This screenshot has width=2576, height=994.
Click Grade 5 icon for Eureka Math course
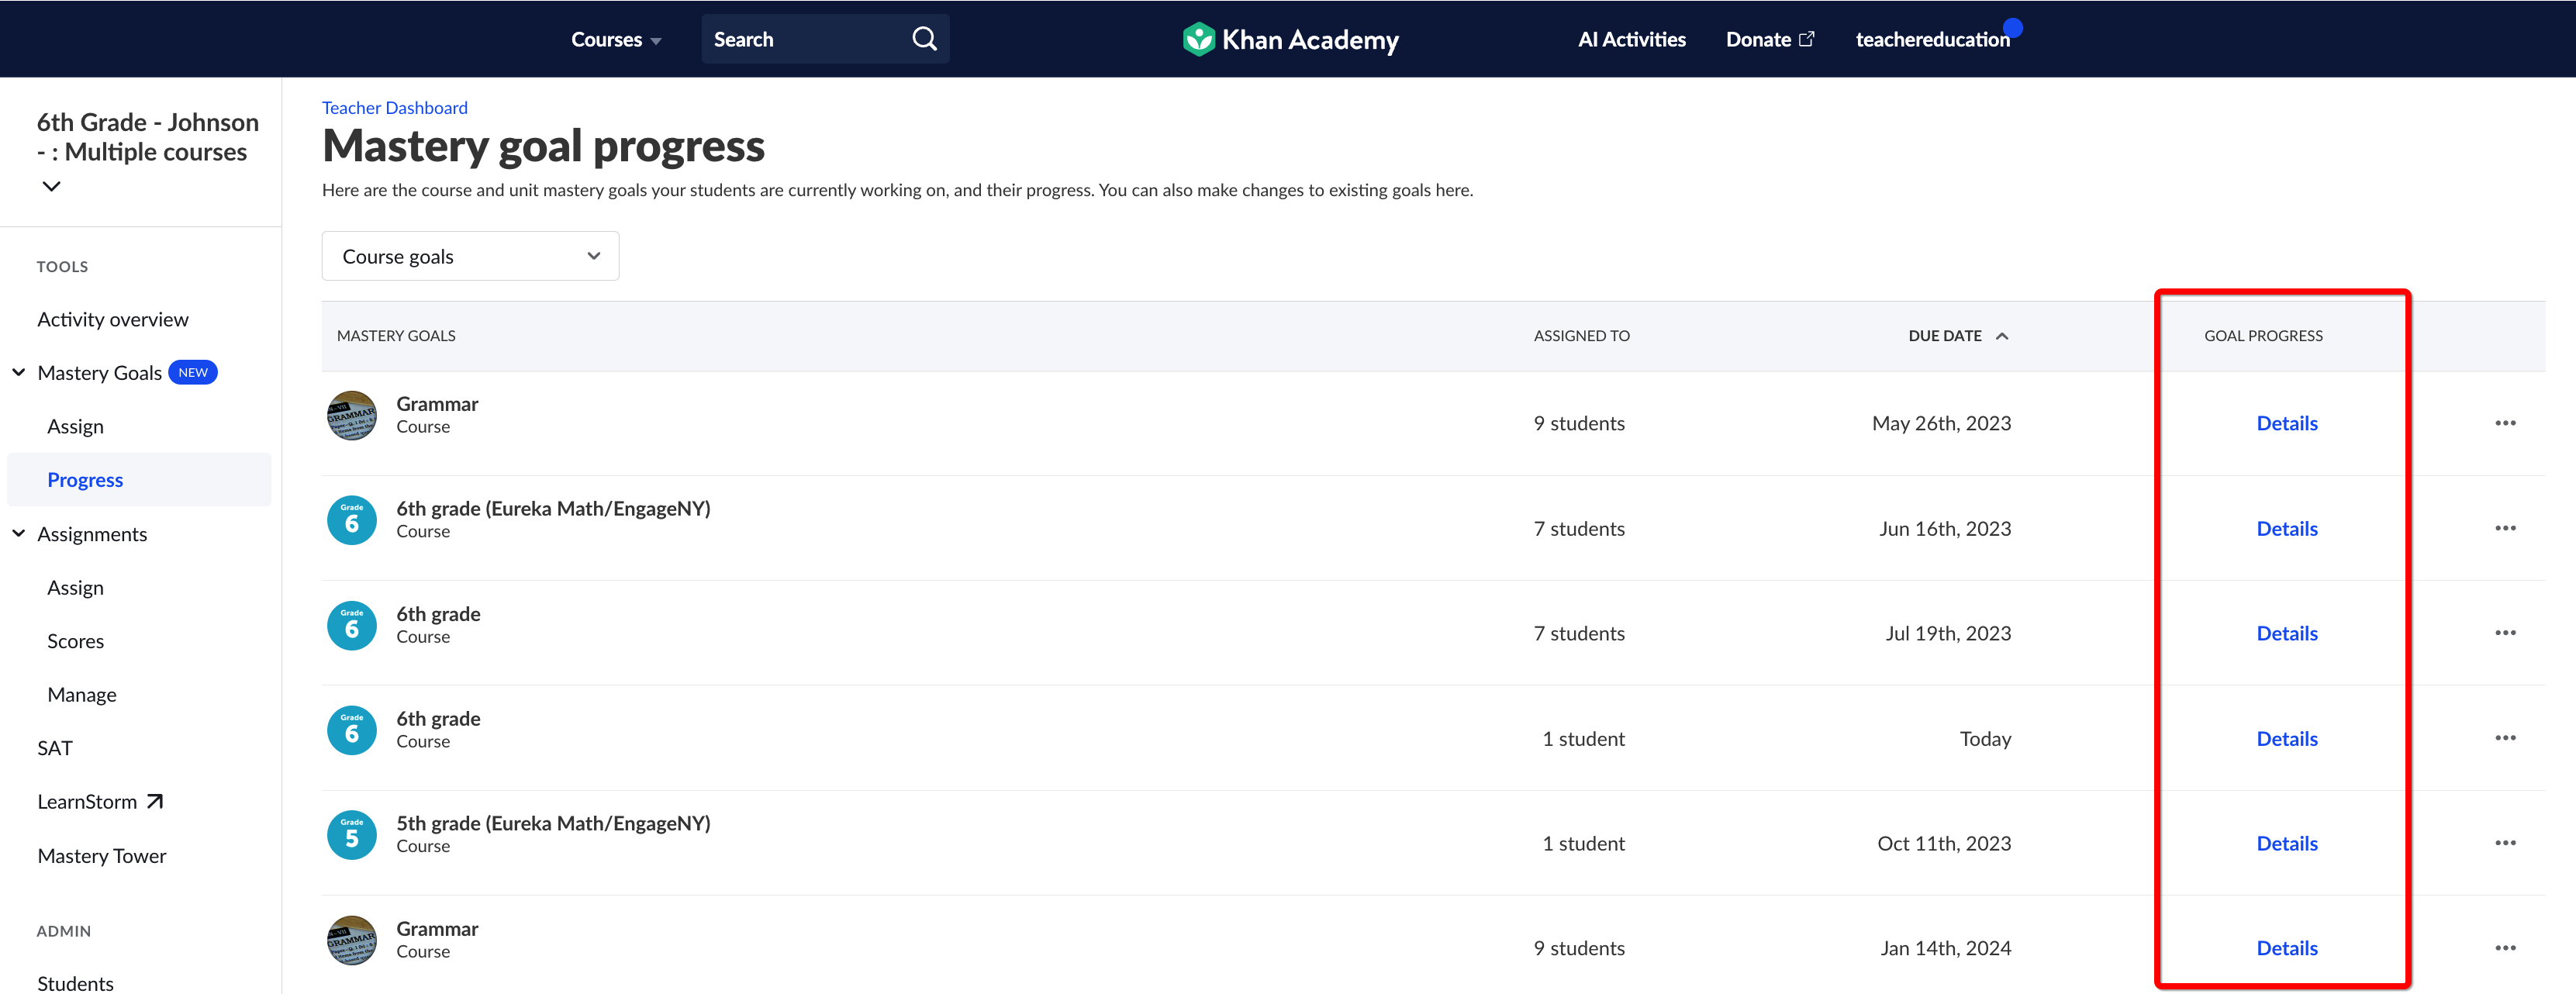pyautogui.click(x=352, y=835)
